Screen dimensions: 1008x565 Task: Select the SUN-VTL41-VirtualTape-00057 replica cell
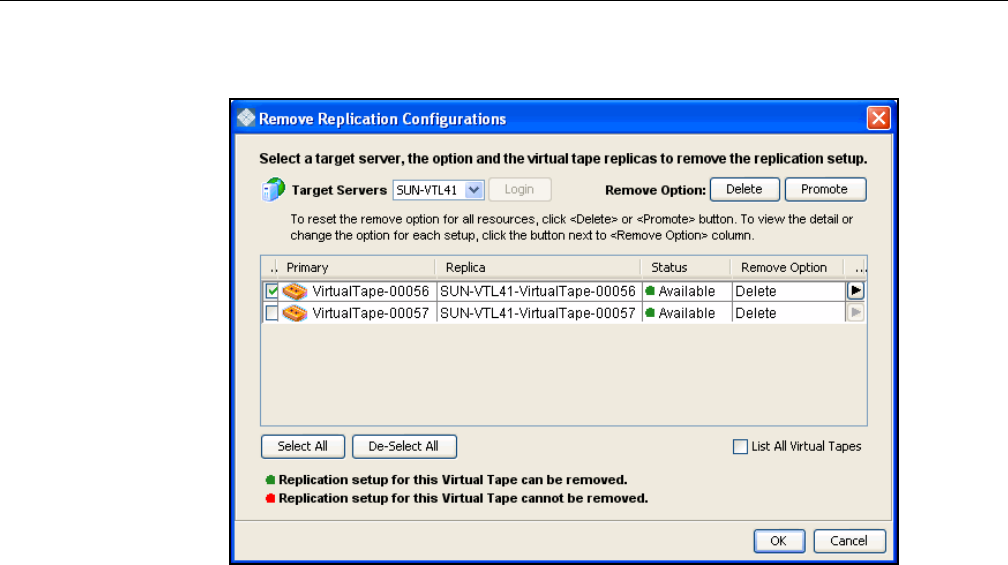click(537, 313)
